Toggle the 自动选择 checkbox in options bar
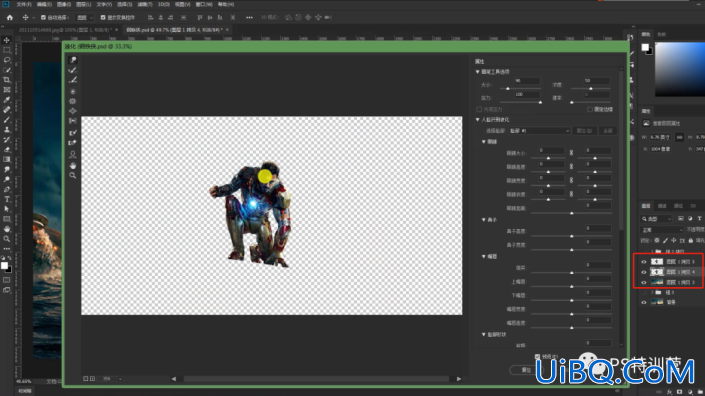The image size is (705, 396). click(x=43, y=18)
